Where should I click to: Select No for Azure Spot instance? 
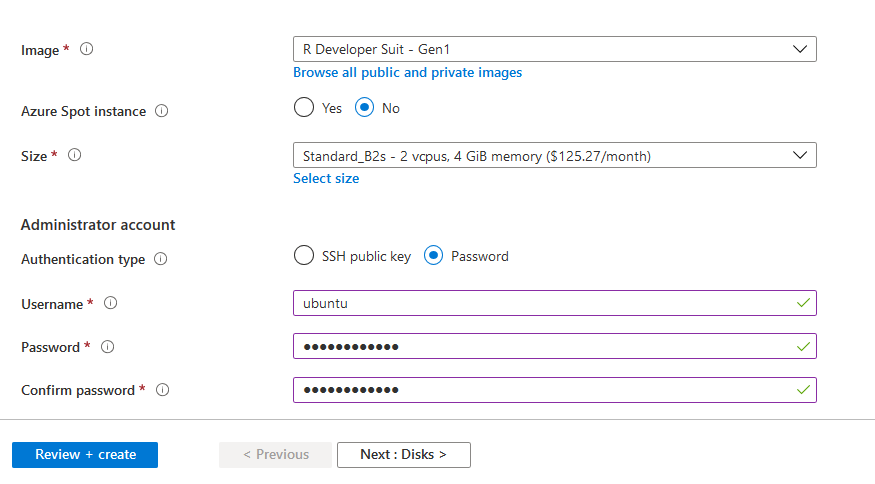click(x=364, y=107)
